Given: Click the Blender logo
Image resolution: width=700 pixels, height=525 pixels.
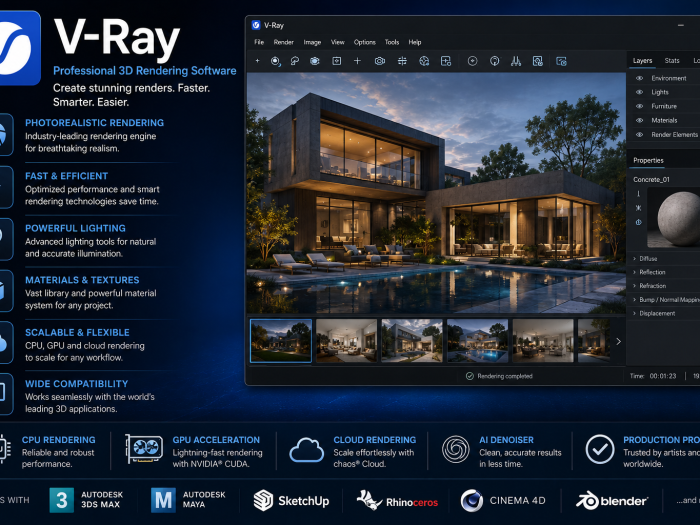Looking at the screenshot, I should (612, 500).
